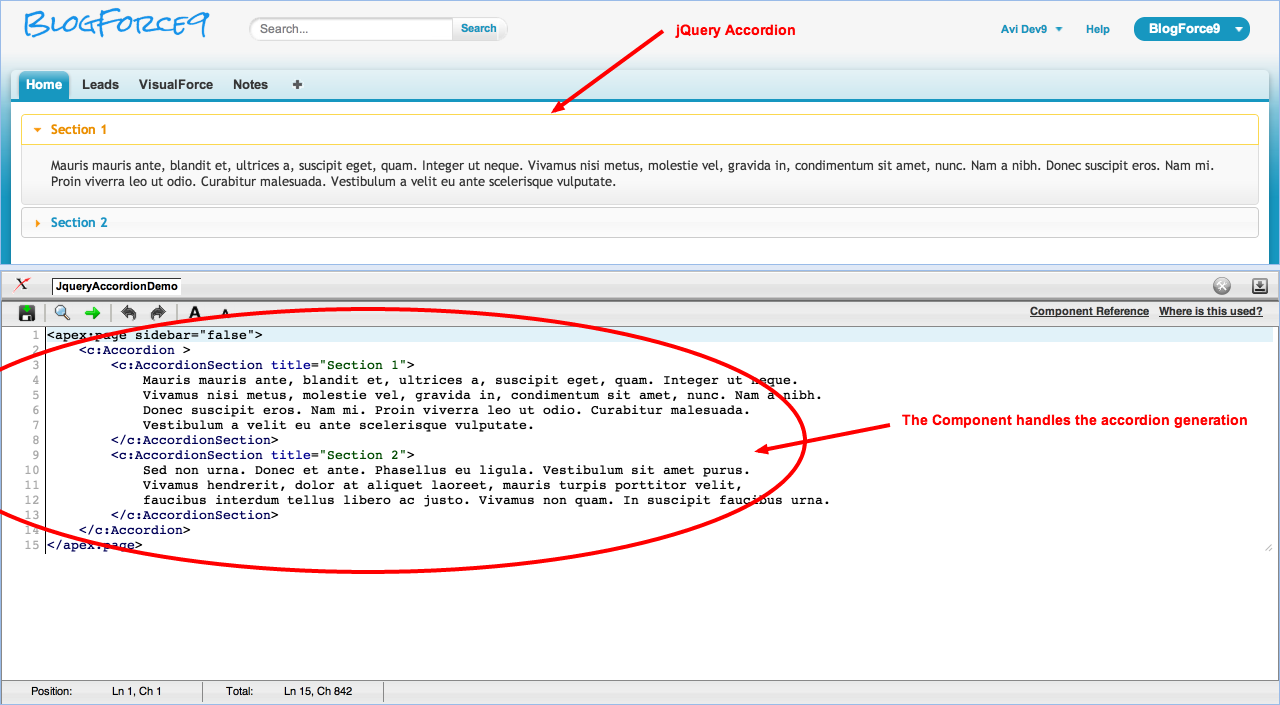Click the red X icon beside the page name
Screen dimensions: 1280x705
(x=22, y=284)
